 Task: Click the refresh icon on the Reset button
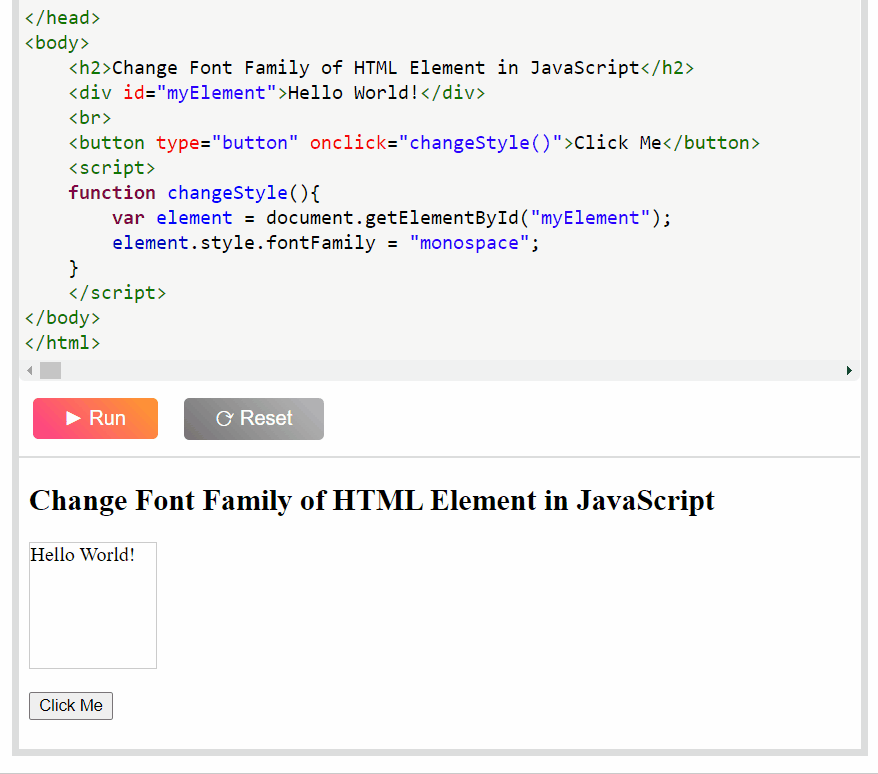[224, 418]
